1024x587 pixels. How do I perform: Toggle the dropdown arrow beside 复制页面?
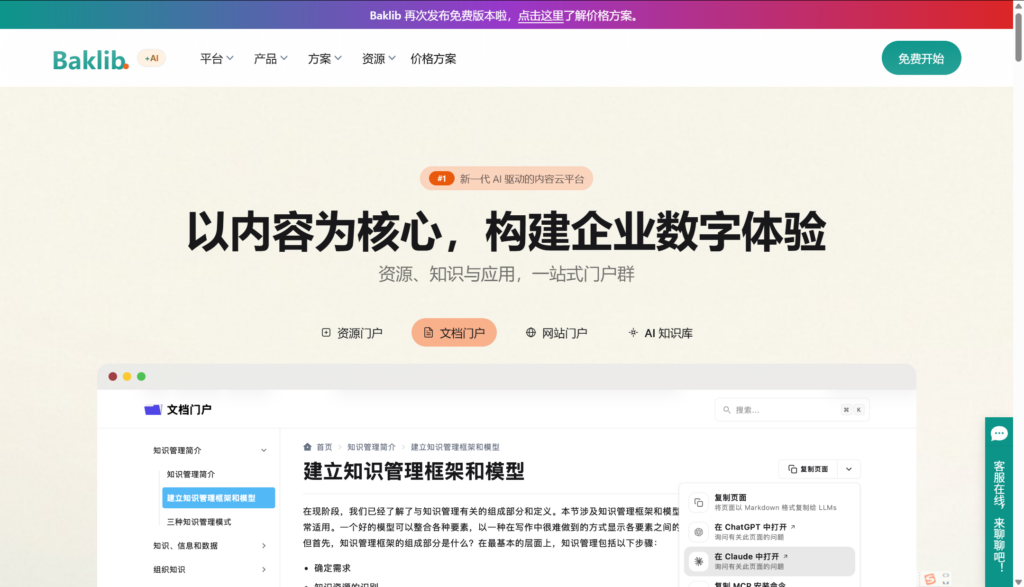click(849, 469)
